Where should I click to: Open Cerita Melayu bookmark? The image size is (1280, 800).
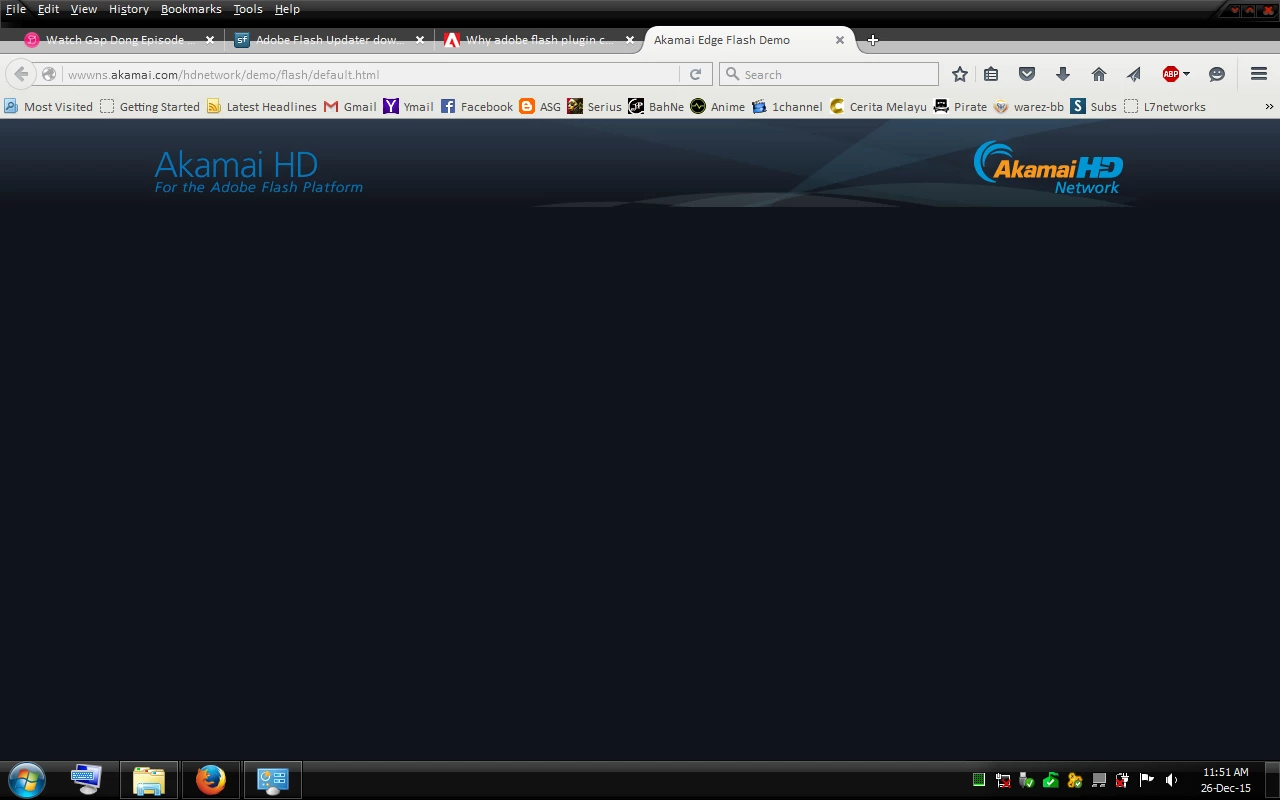click(x=878, y=106)
